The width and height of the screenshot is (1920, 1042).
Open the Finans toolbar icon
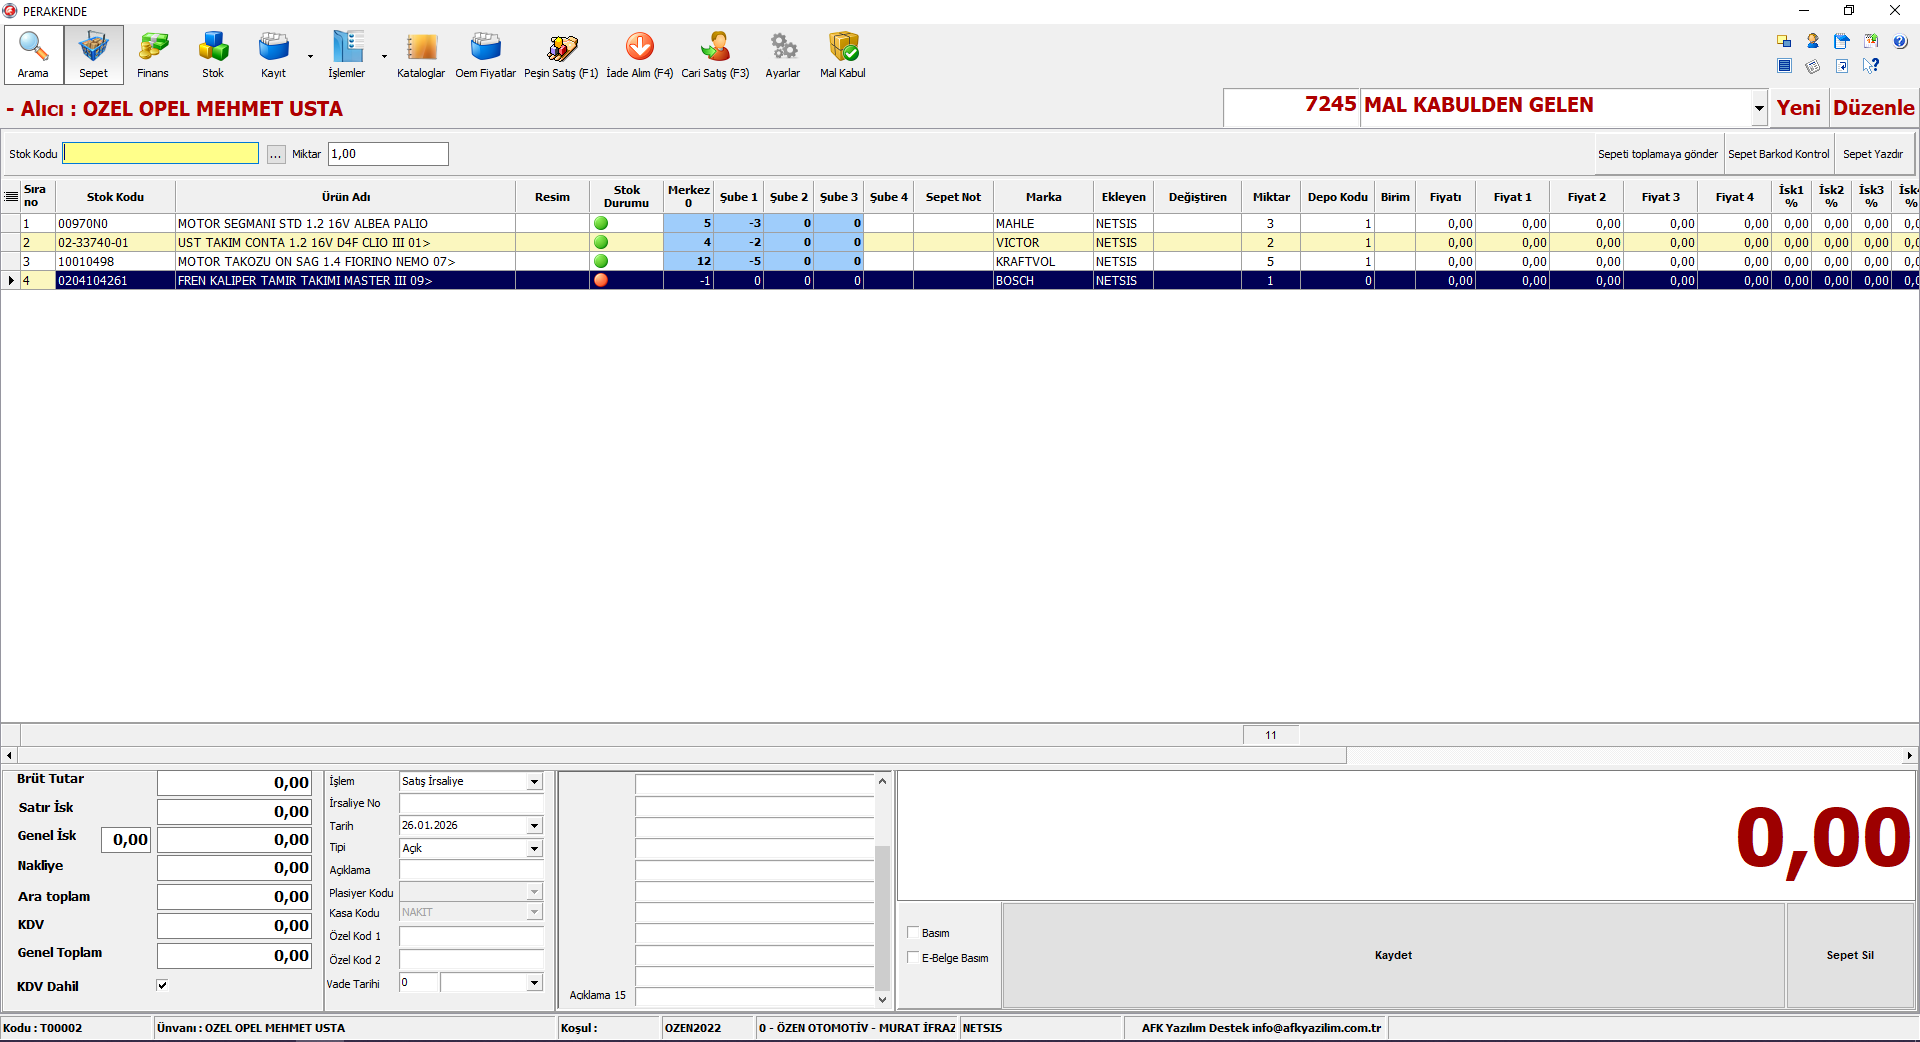[x=153, y=54]
